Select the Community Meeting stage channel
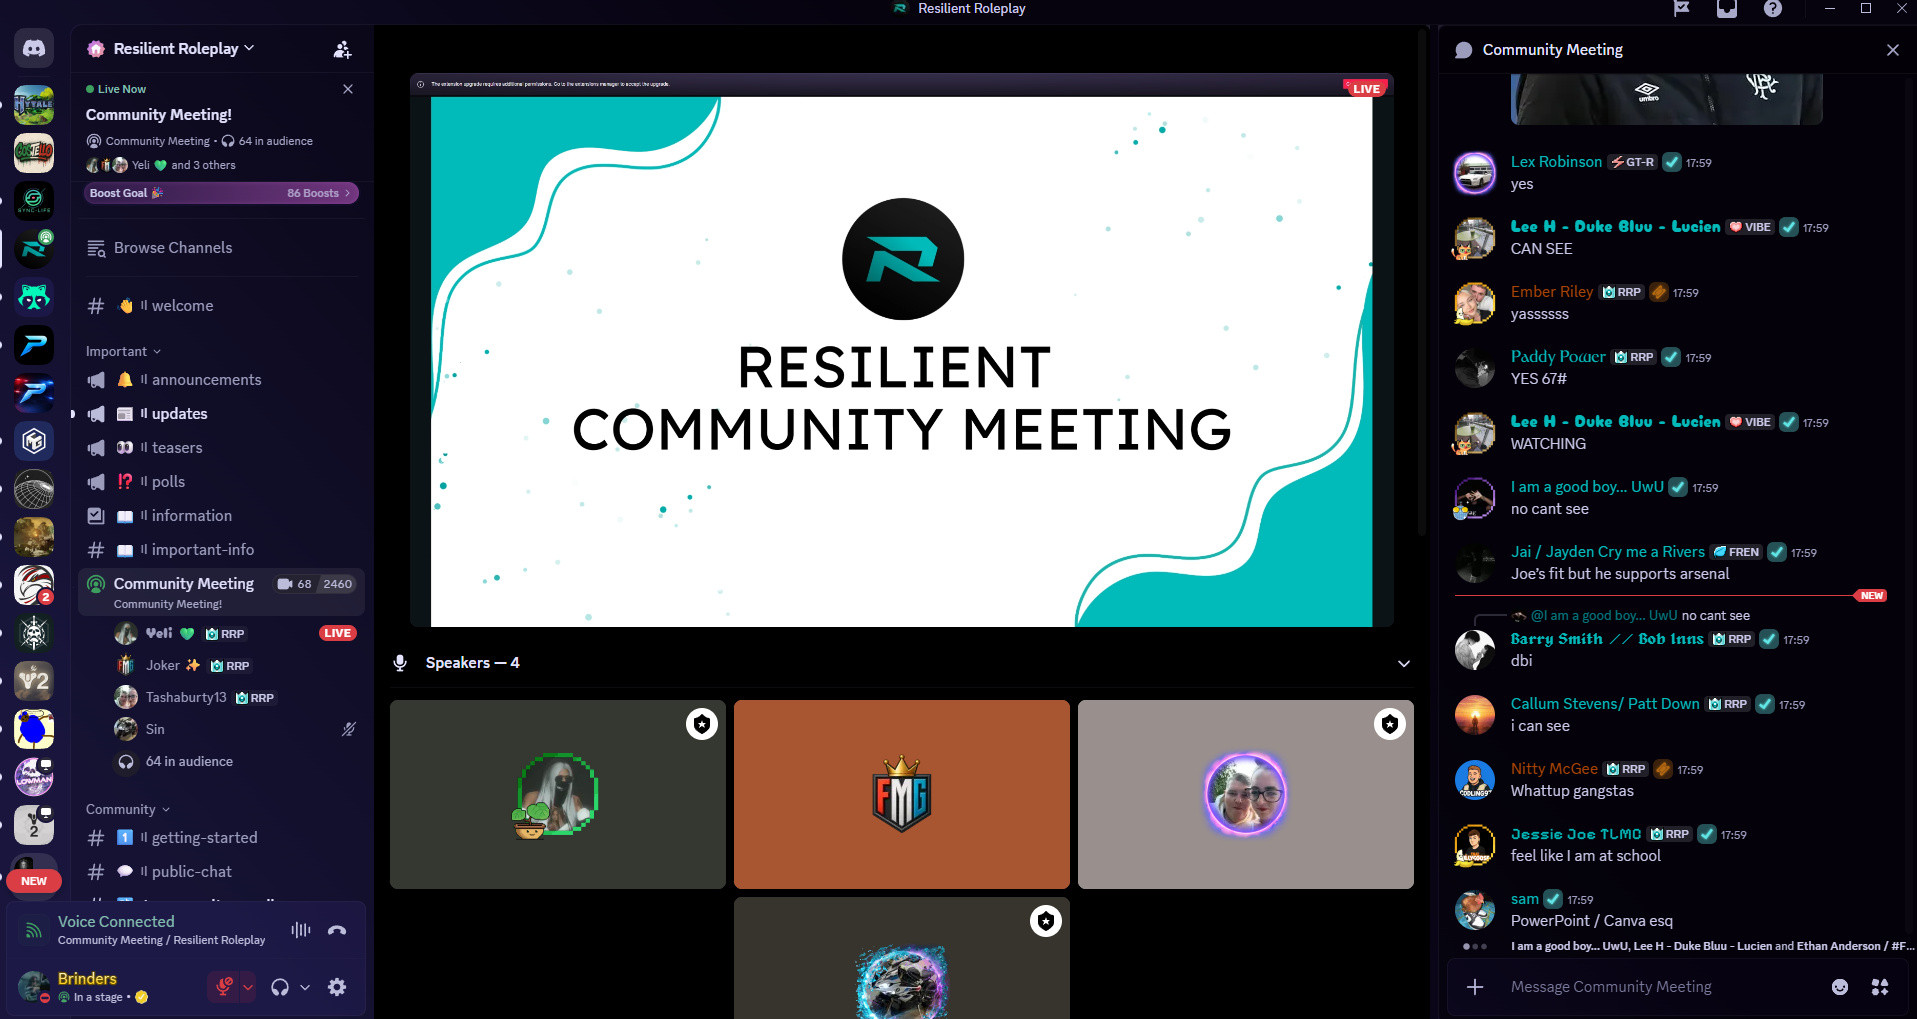This screenshot has height=1019, width=1917. (x=221, y=592)
